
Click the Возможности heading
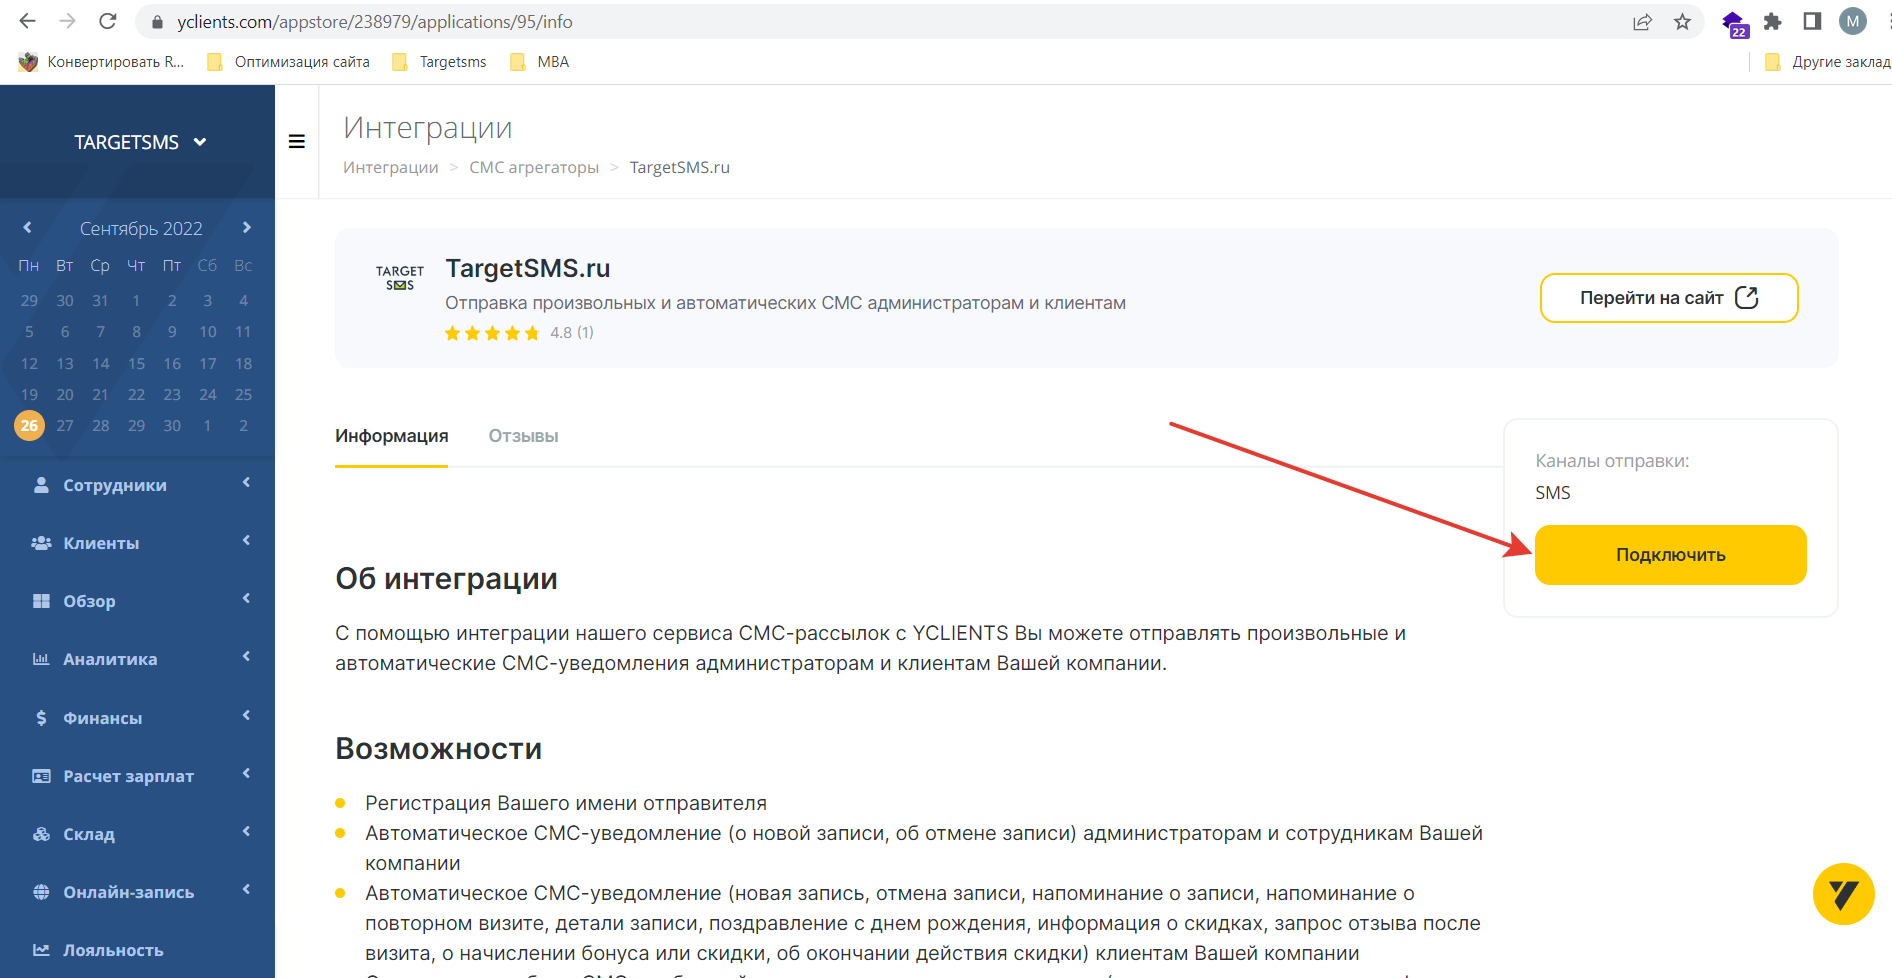coord(438,749)
